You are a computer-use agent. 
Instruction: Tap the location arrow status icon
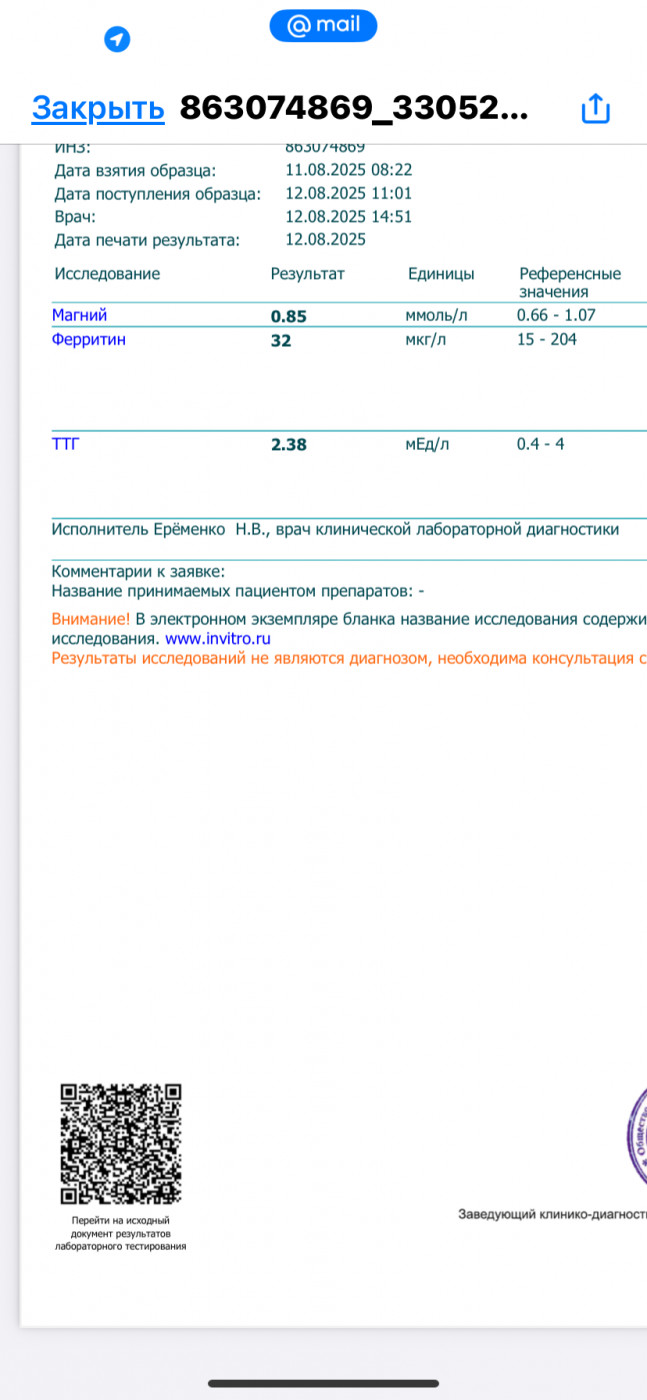click(x=118, y=40)
